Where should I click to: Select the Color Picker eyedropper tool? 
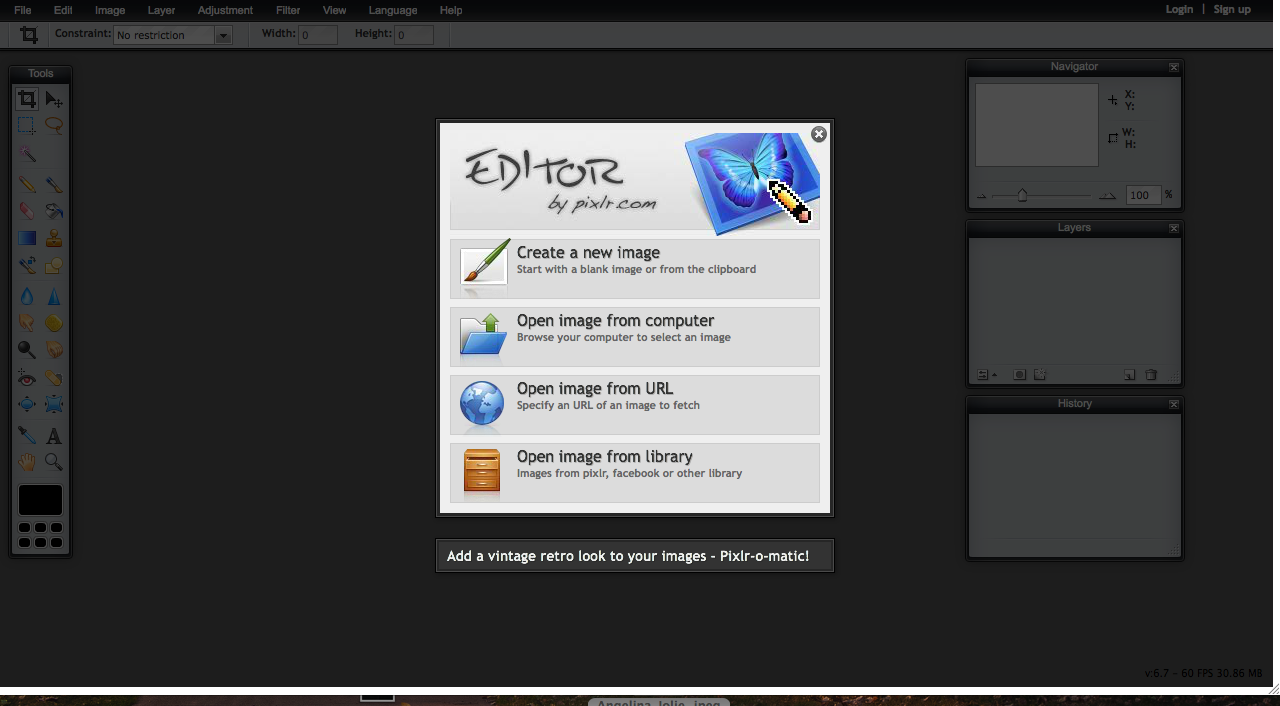click(x=27, y=435)
